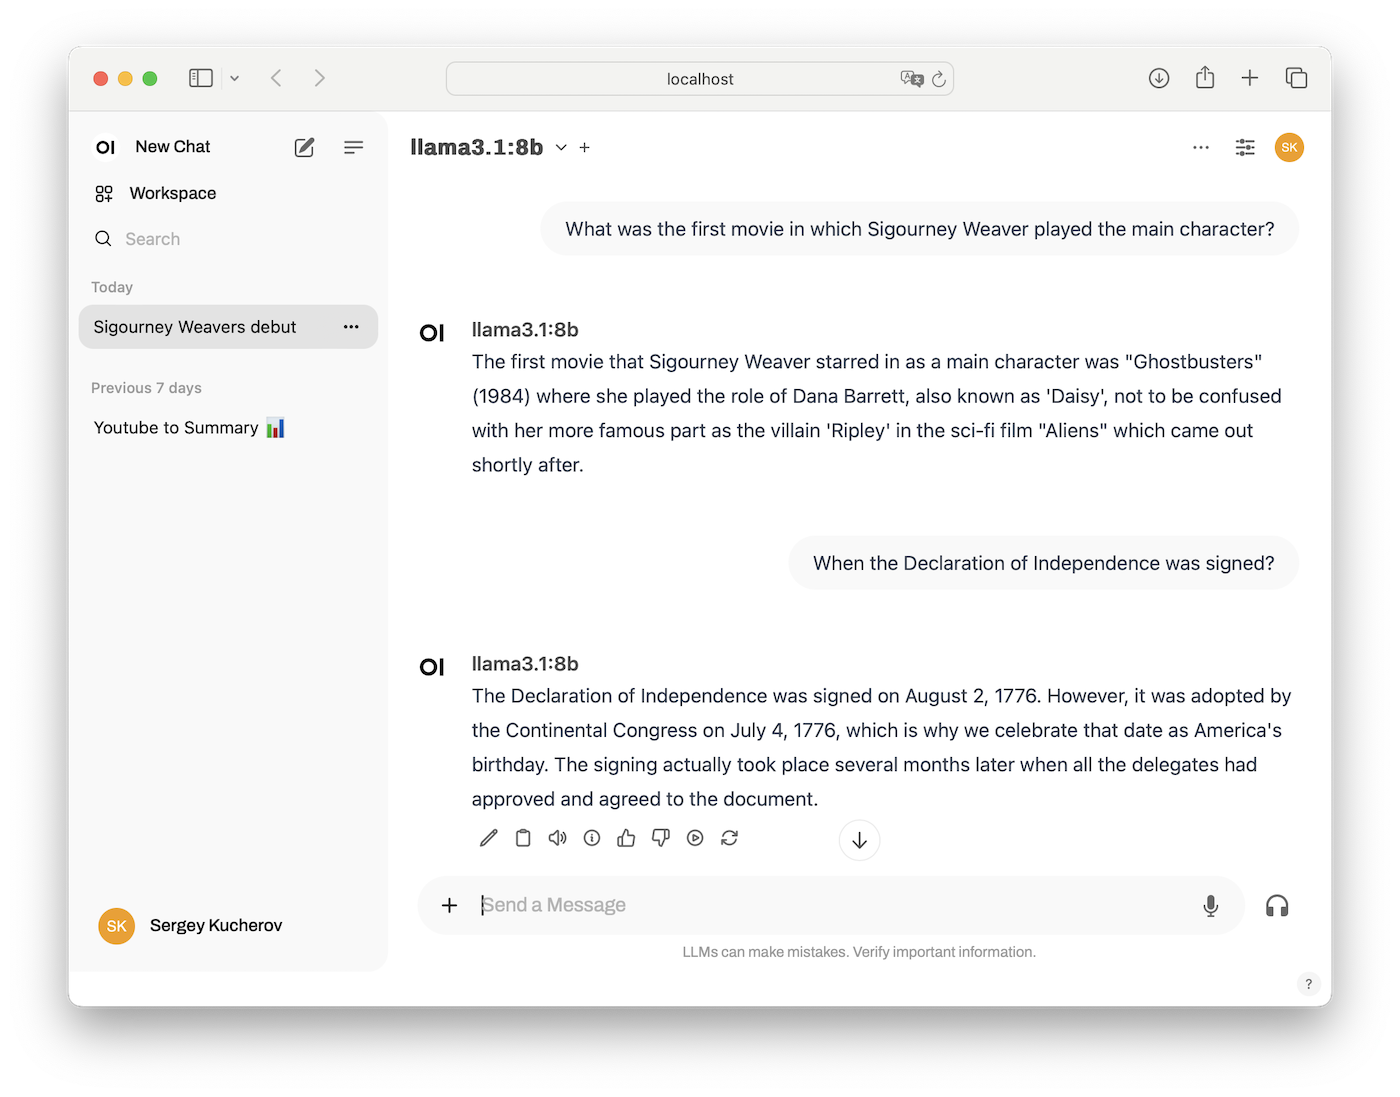Start a call with the headphones icon
1400x1097 pixels.
point(1277,906)
